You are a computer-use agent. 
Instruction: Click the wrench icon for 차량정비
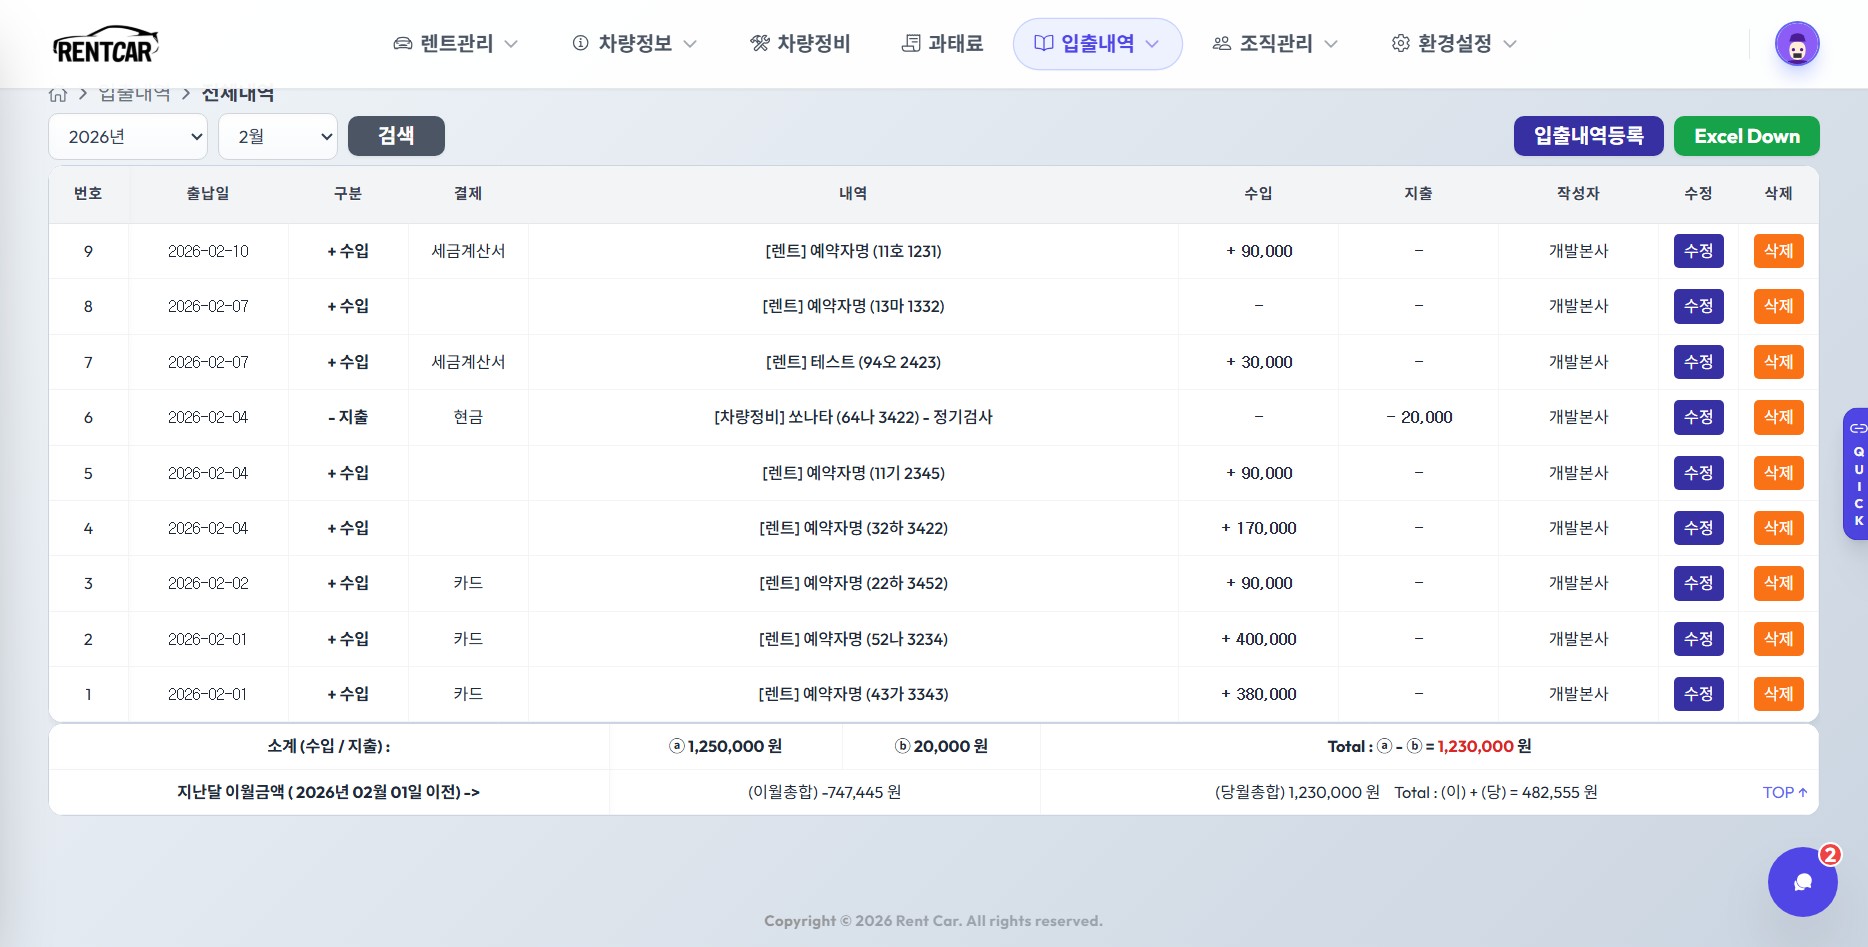(760, 44)
